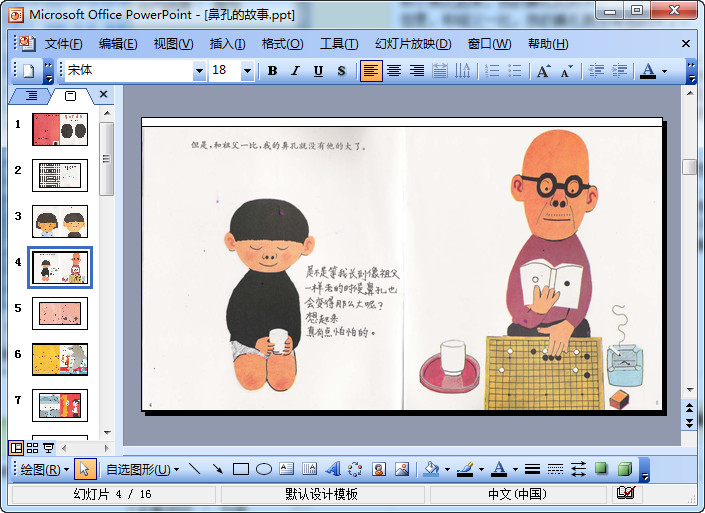Image resolution: width=705 pixels, height=513 pixels.
Task: Select the Line drawing tool
Action: [195, 469]
